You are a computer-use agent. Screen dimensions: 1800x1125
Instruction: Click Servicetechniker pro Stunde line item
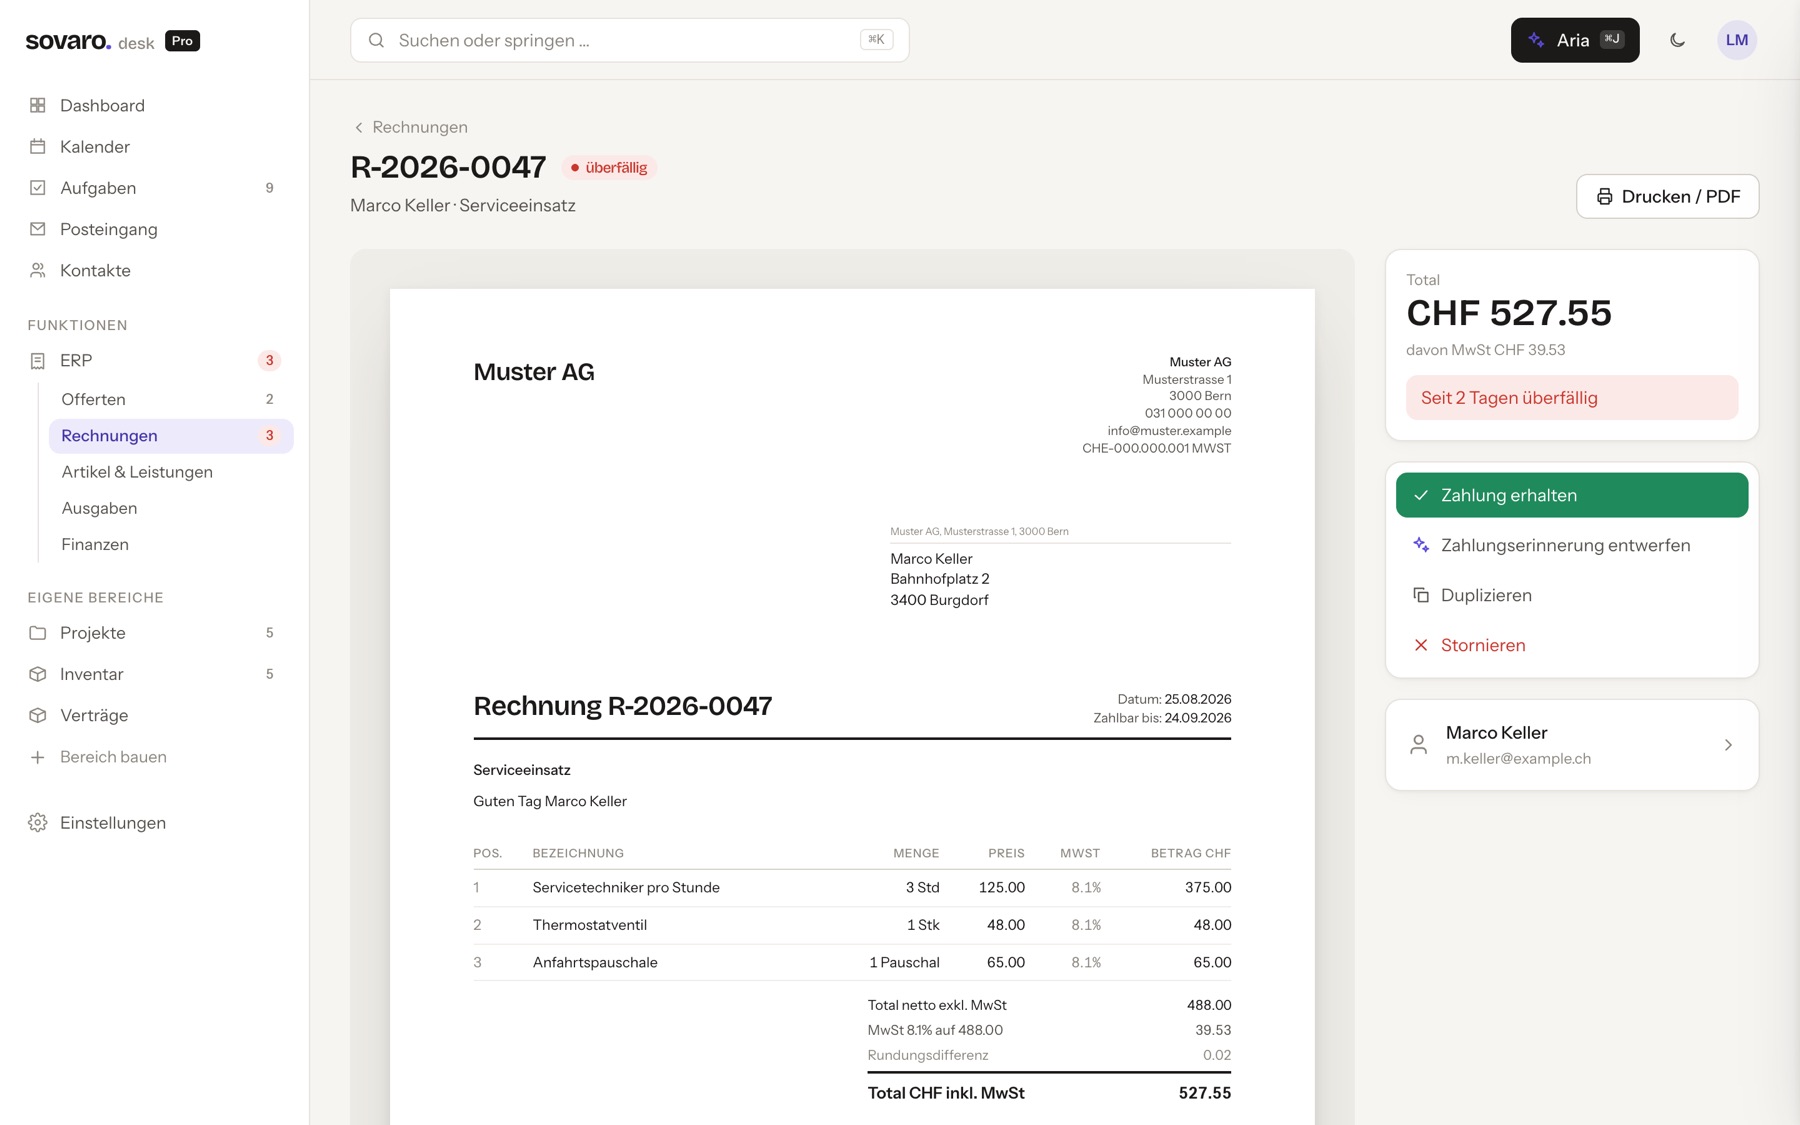point(852,888)
